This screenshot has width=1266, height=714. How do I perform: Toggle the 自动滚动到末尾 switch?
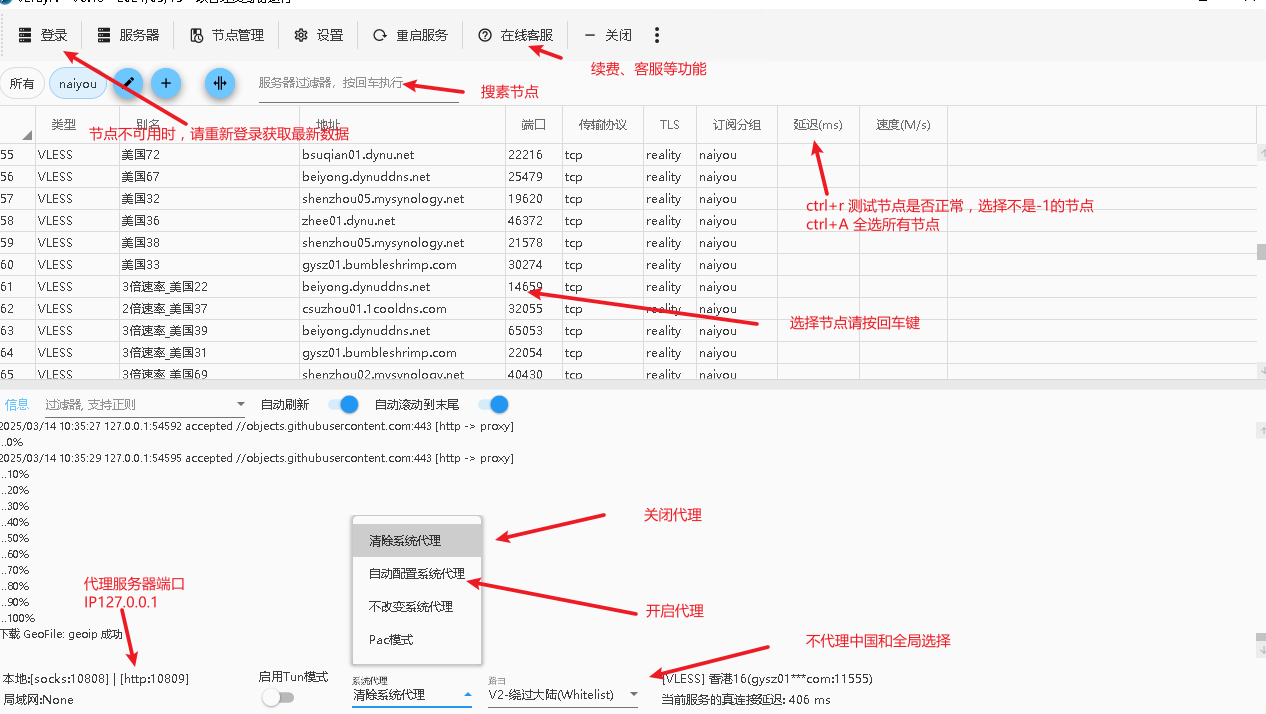click(493, 405)
